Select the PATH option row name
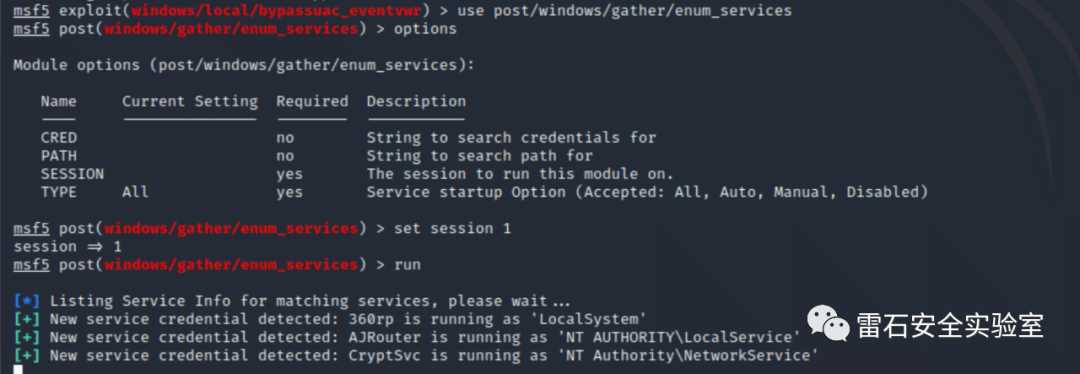1080x374 pixels. (59, 156)
